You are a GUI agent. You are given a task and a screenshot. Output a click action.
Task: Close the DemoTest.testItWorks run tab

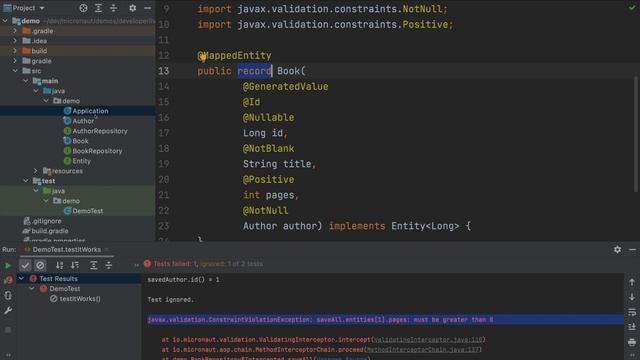click(107, 249)
